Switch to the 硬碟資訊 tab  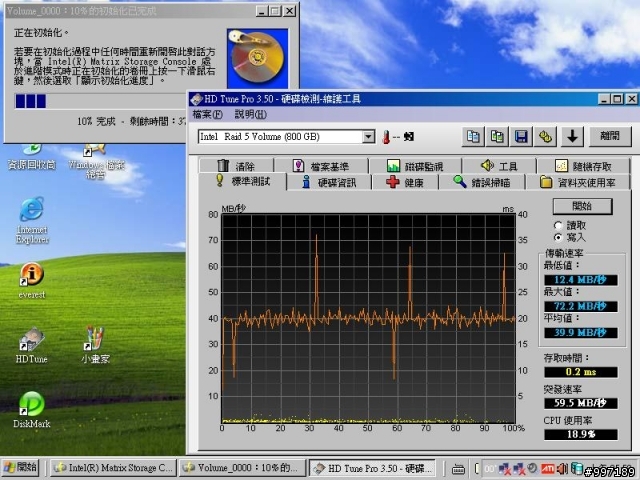point(329,182)
